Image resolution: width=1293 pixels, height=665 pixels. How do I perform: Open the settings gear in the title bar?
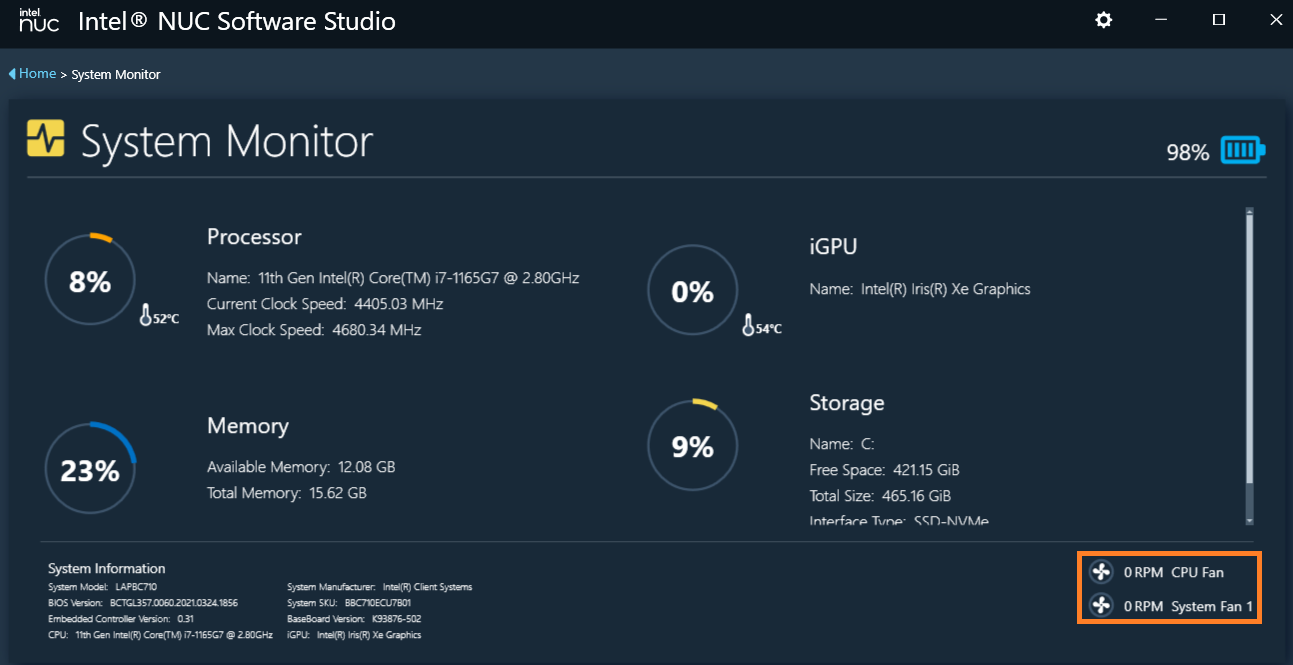click(1104, 20)
